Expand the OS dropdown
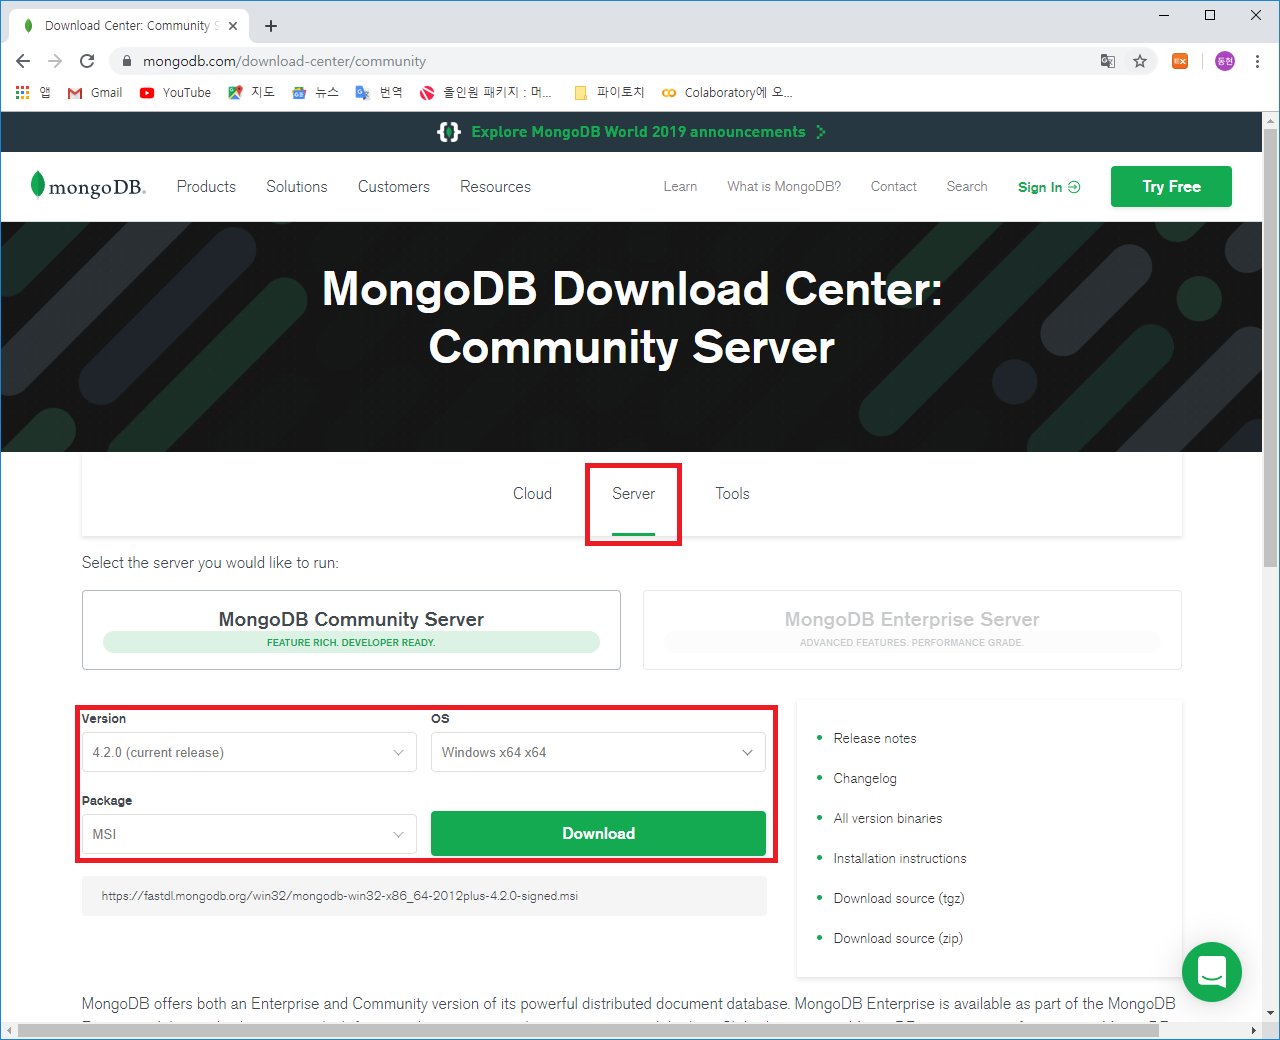The width and height of the screenshot is (1280, 1040). tap(598, 752)
